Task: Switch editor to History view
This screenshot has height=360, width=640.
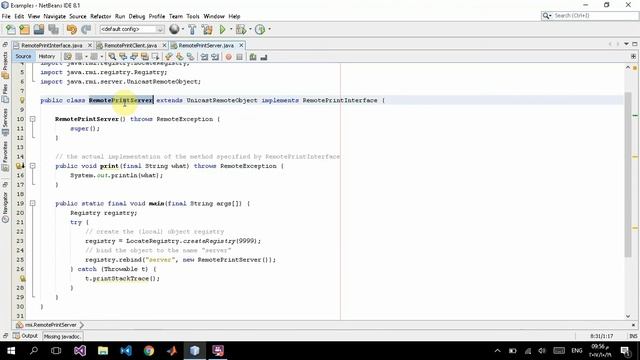Action: 47,56
